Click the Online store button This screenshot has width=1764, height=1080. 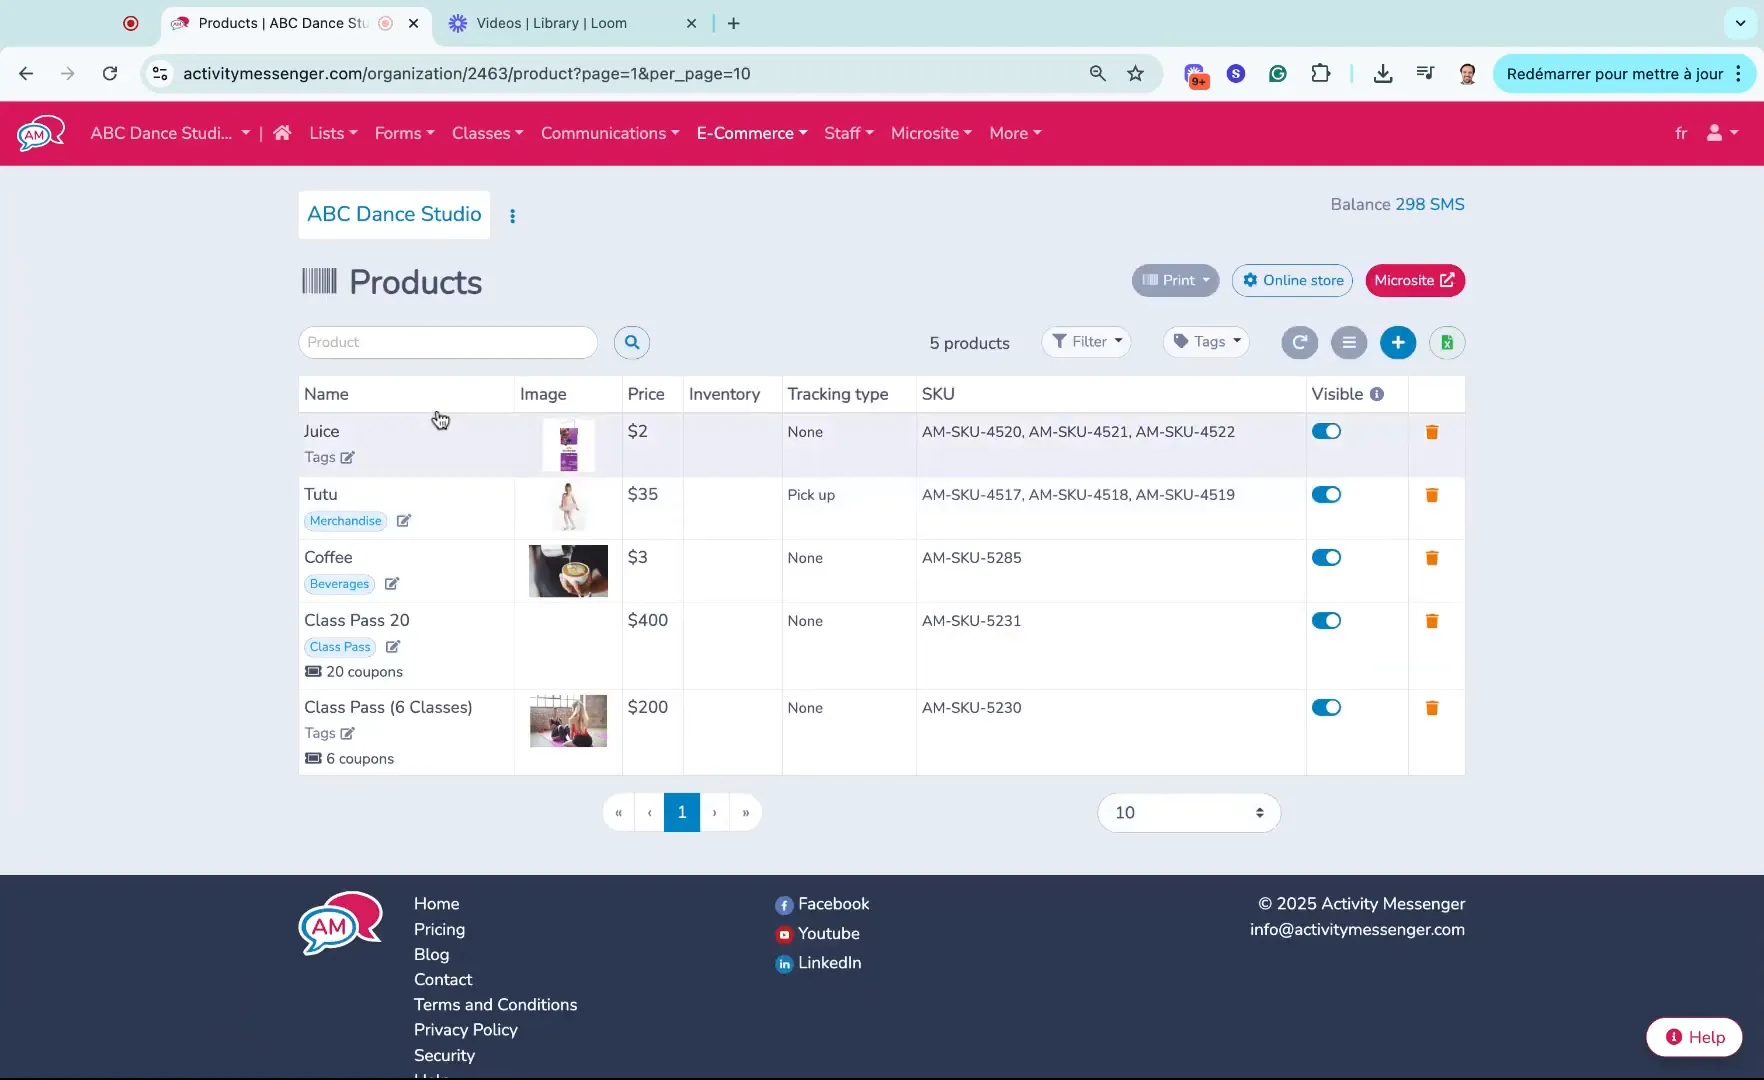[x=1292, y=281]
